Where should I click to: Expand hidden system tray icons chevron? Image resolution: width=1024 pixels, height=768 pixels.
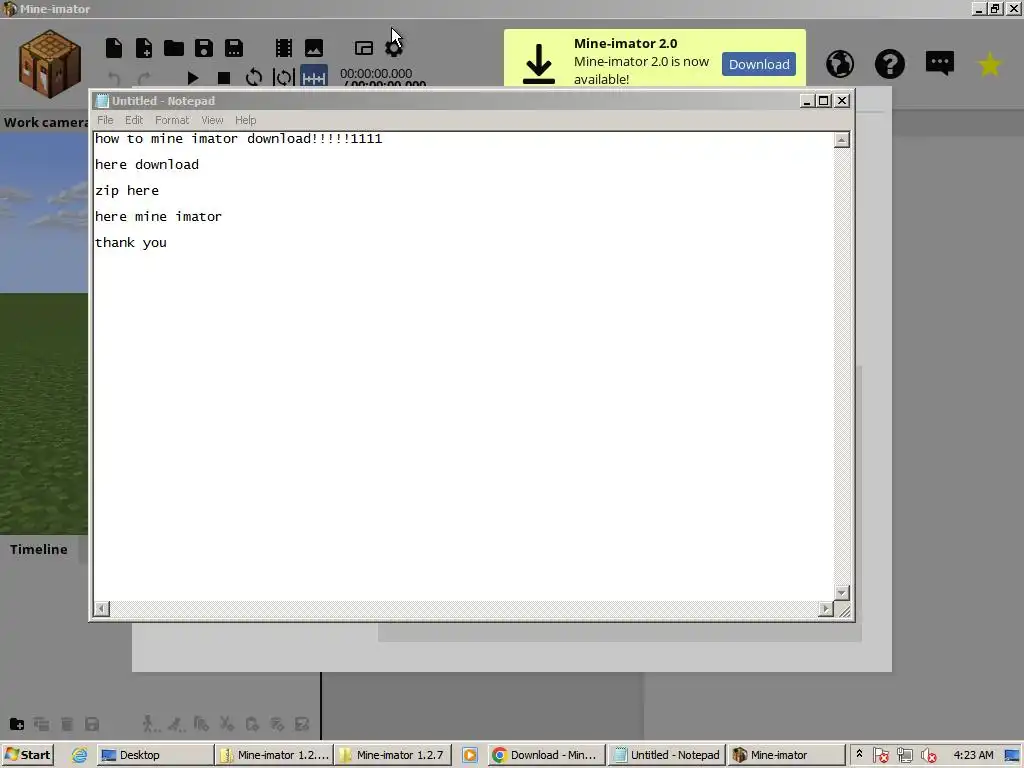(x=859, y=754)
